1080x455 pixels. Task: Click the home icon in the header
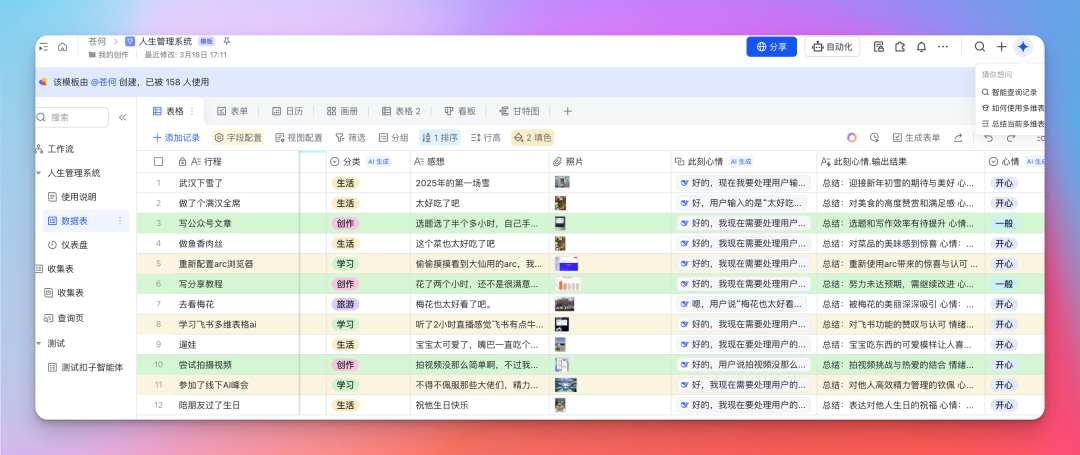62,46
